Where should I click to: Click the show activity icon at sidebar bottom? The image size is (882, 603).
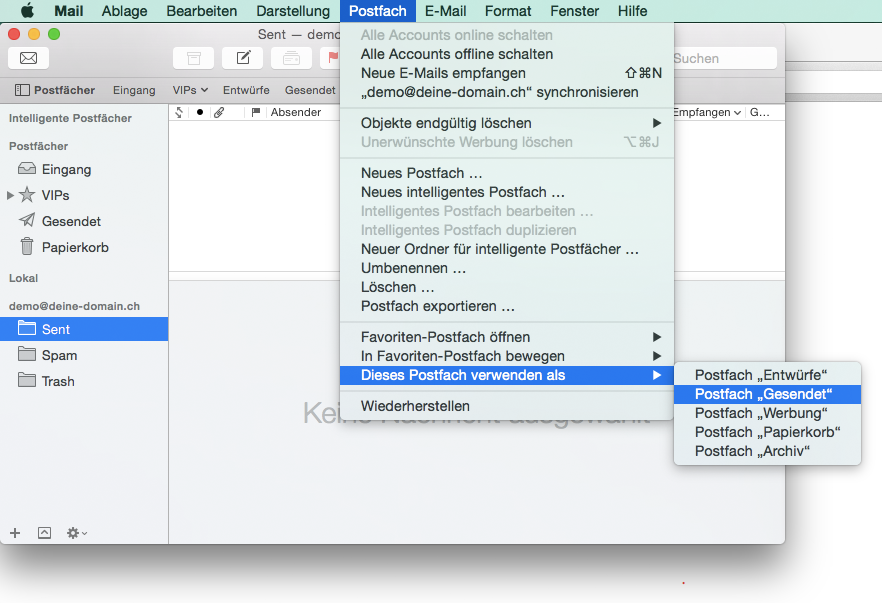tap(44, 533)
